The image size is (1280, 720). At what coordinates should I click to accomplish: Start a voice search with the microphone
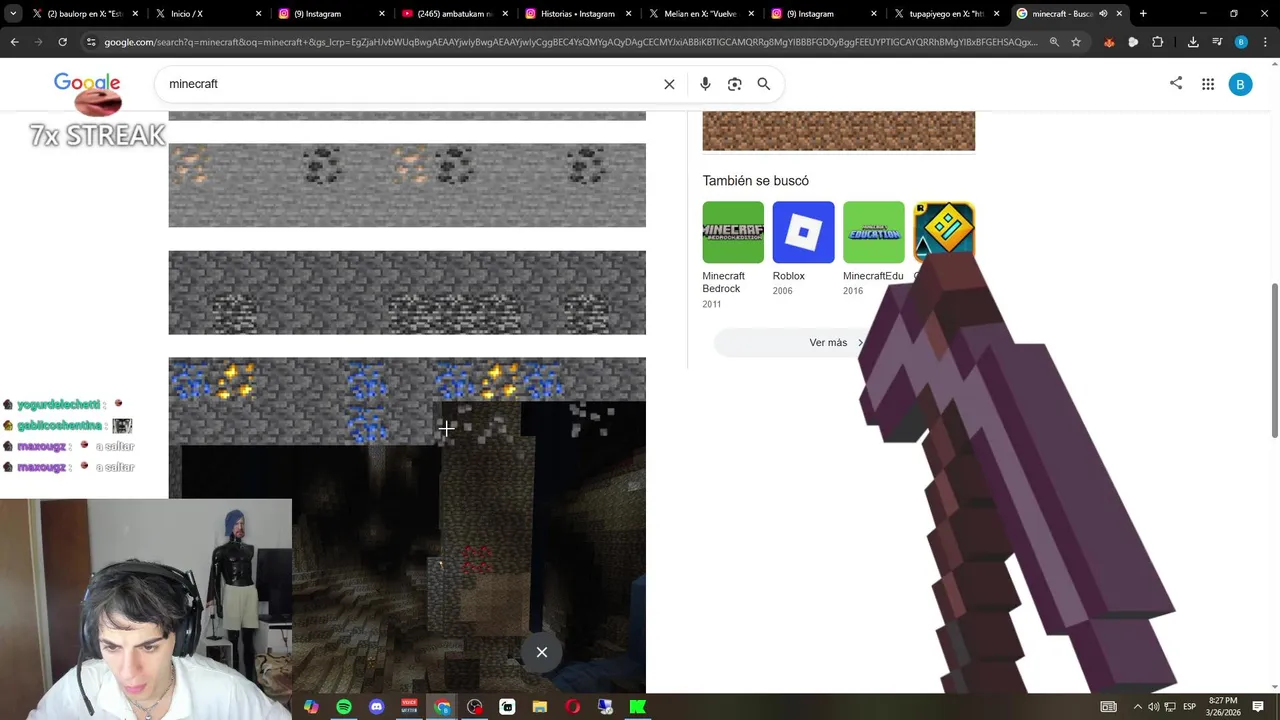(705, 84)
